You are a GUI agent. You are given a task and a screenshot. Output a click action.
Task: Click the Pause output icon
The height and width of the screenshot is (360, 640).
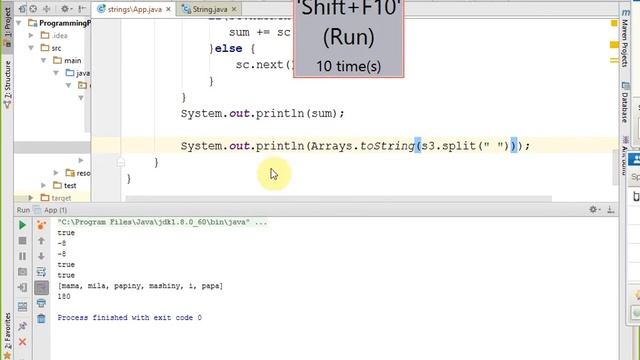[22, 256]
